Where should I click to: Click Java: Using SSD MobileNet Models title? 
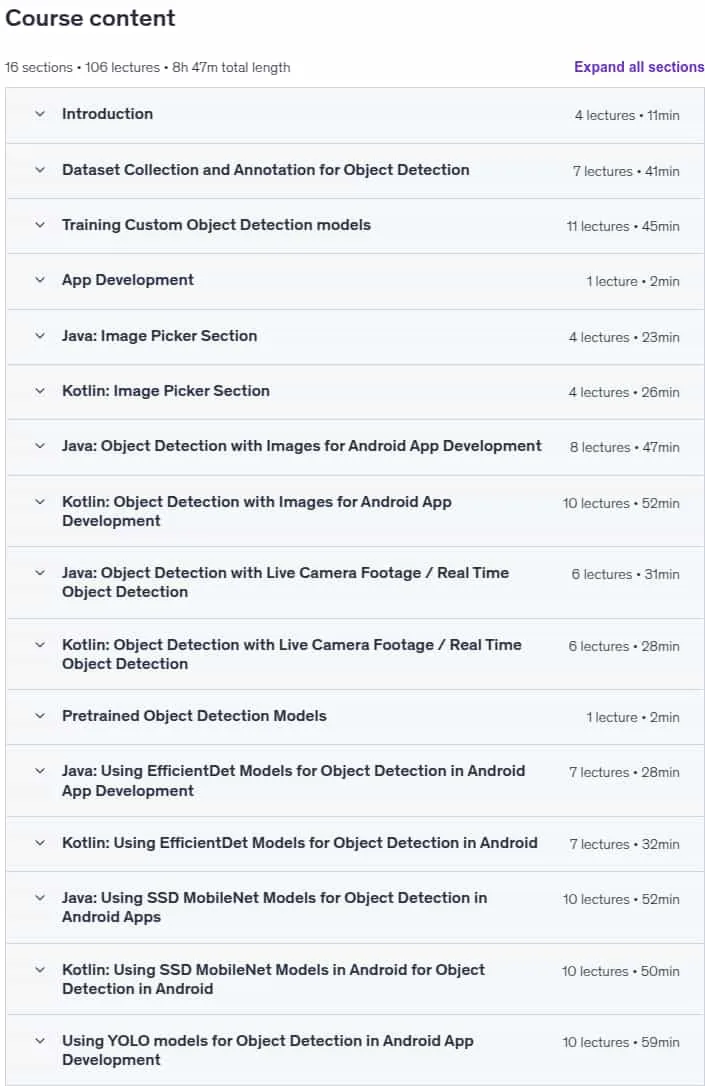(x=274, y=907)
